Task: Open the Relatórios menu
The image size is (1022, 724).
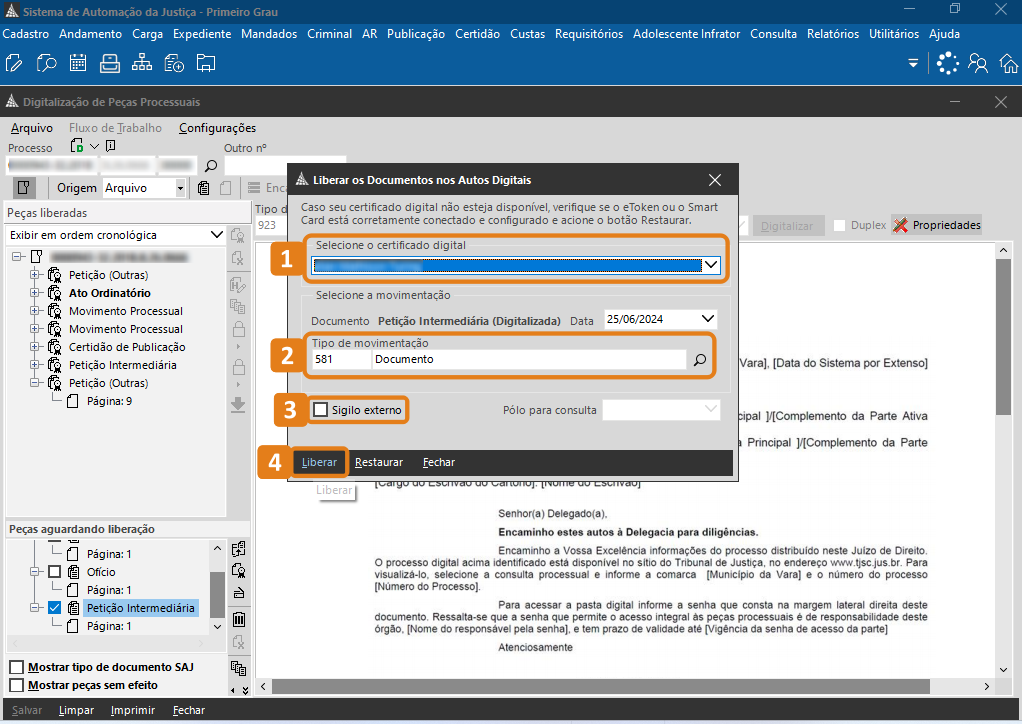Action: [x=832, y=34]
